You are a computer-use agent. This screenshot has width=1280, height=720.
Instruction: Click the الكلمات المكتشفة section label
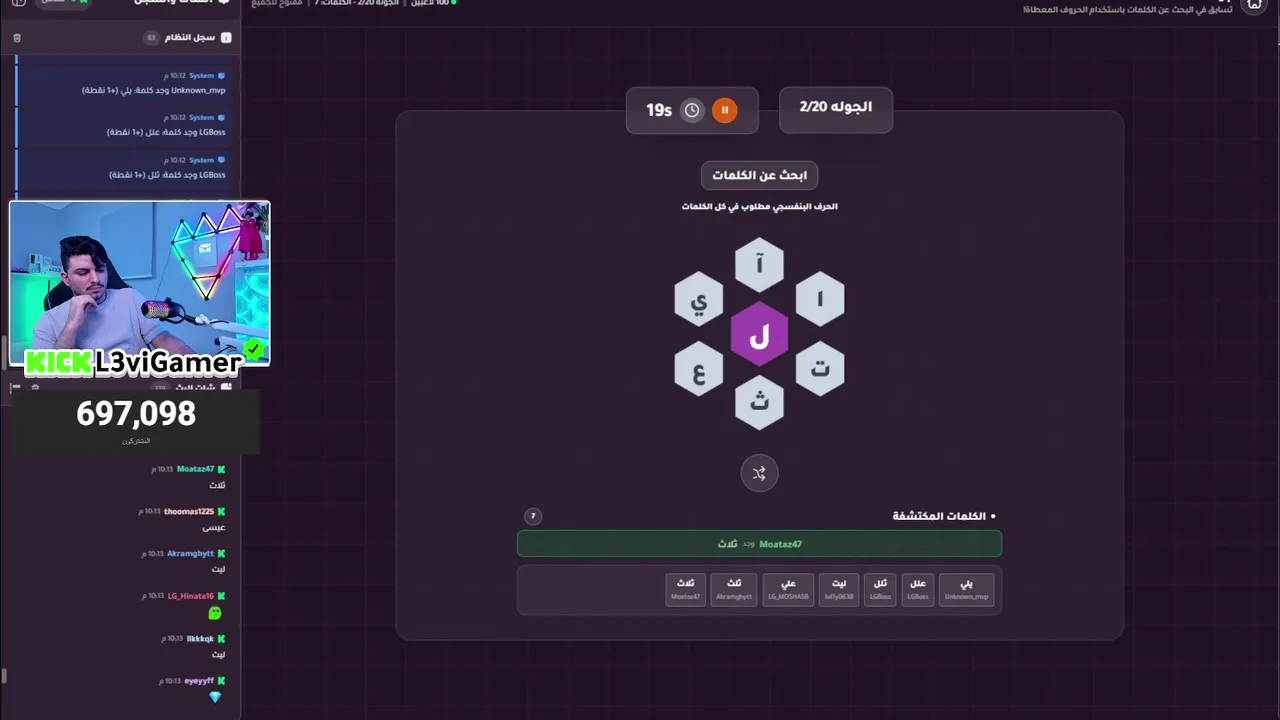click(939, 516)
